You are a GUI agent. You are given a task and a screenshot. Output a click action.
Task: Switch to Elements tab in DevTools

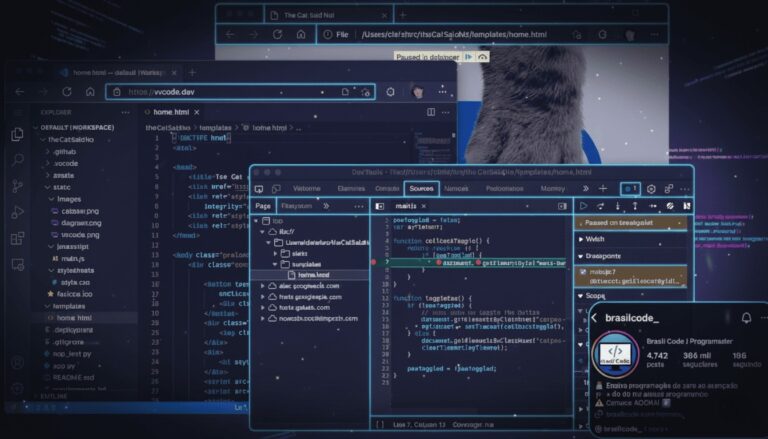pos(351,189)
